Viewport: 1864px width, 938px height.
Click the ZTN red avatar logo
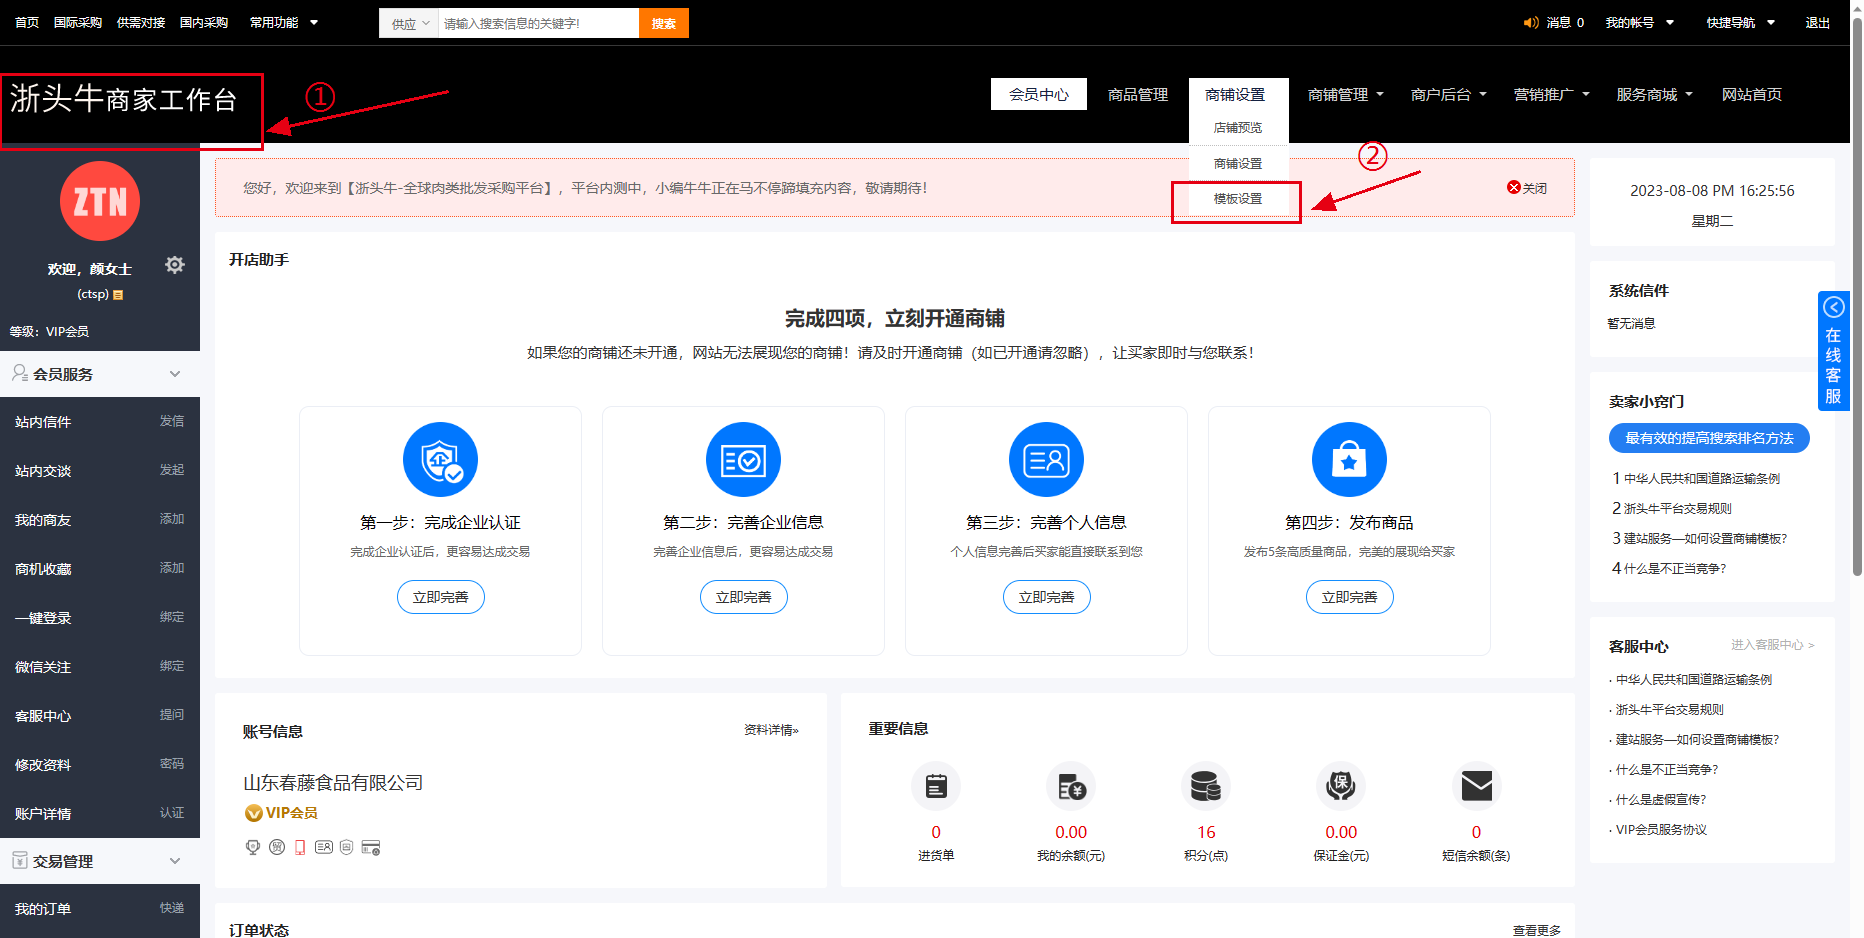pos(100,201)
